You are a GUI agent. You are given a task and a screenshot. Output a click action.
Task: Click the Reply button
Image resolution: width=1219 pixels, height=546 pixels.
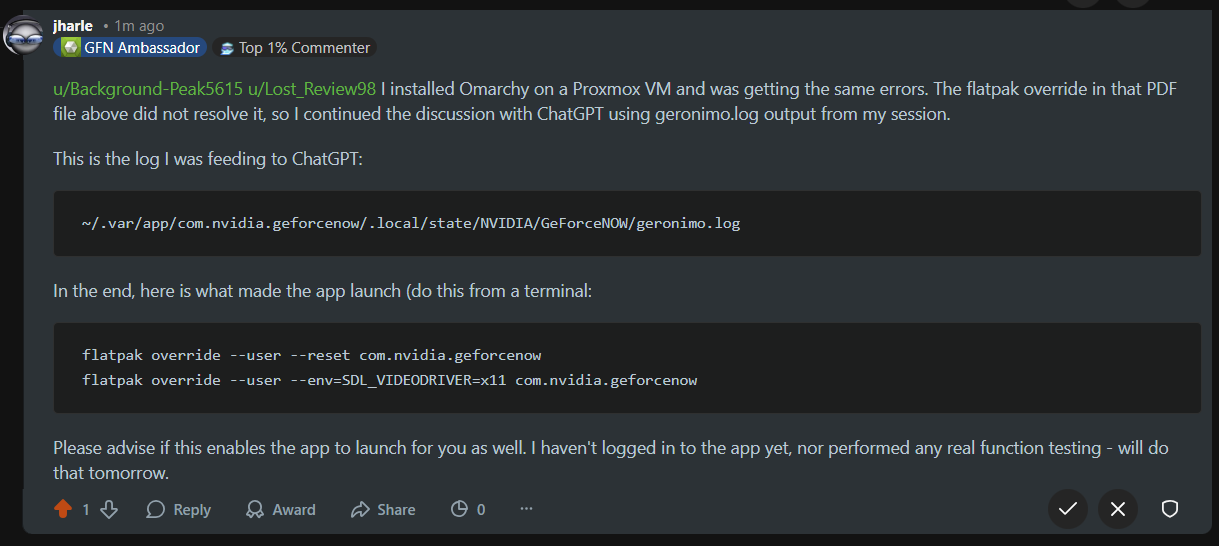(x=178, y=509)
